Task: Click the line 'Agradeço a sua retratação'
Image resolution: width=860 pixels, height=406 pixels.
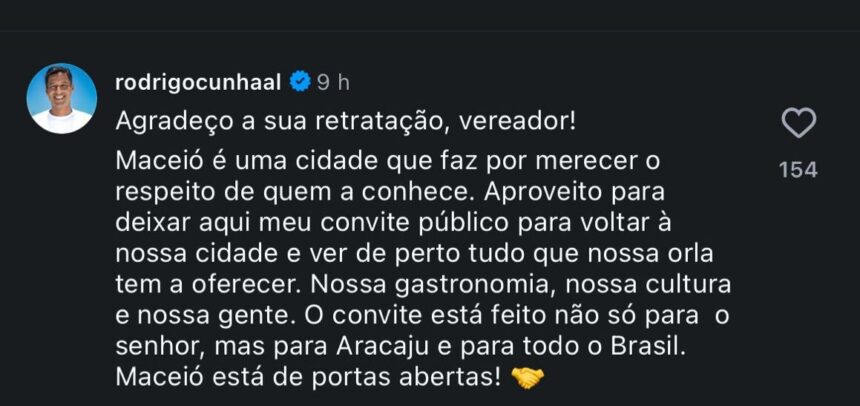Action: pos(279,123)
